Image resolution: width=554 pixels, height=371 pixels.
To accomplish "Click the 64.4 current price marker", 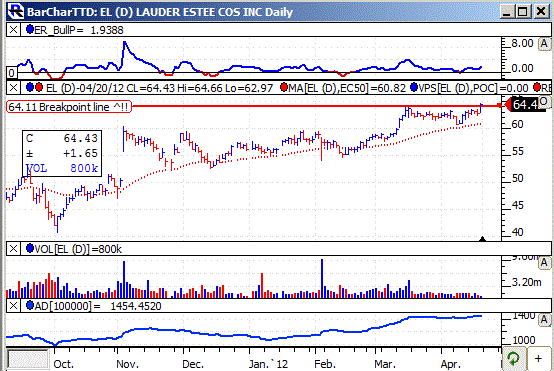I will (x=526, y=105).
